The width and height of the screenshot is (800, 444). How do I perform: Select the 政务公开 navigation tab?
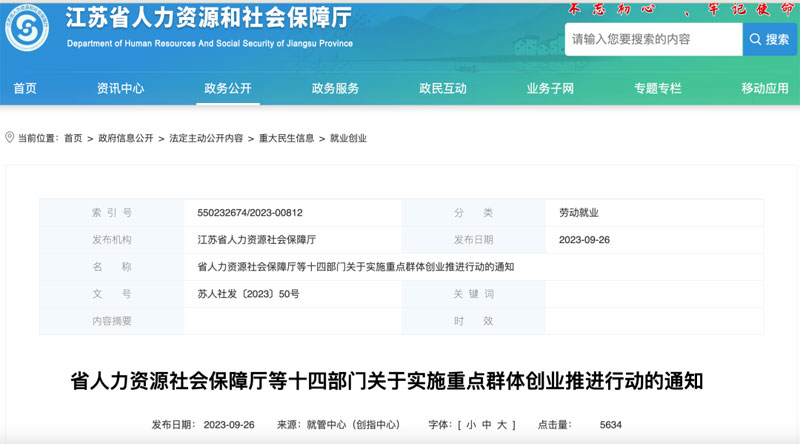pyautogui.click(x=228, y=88)
